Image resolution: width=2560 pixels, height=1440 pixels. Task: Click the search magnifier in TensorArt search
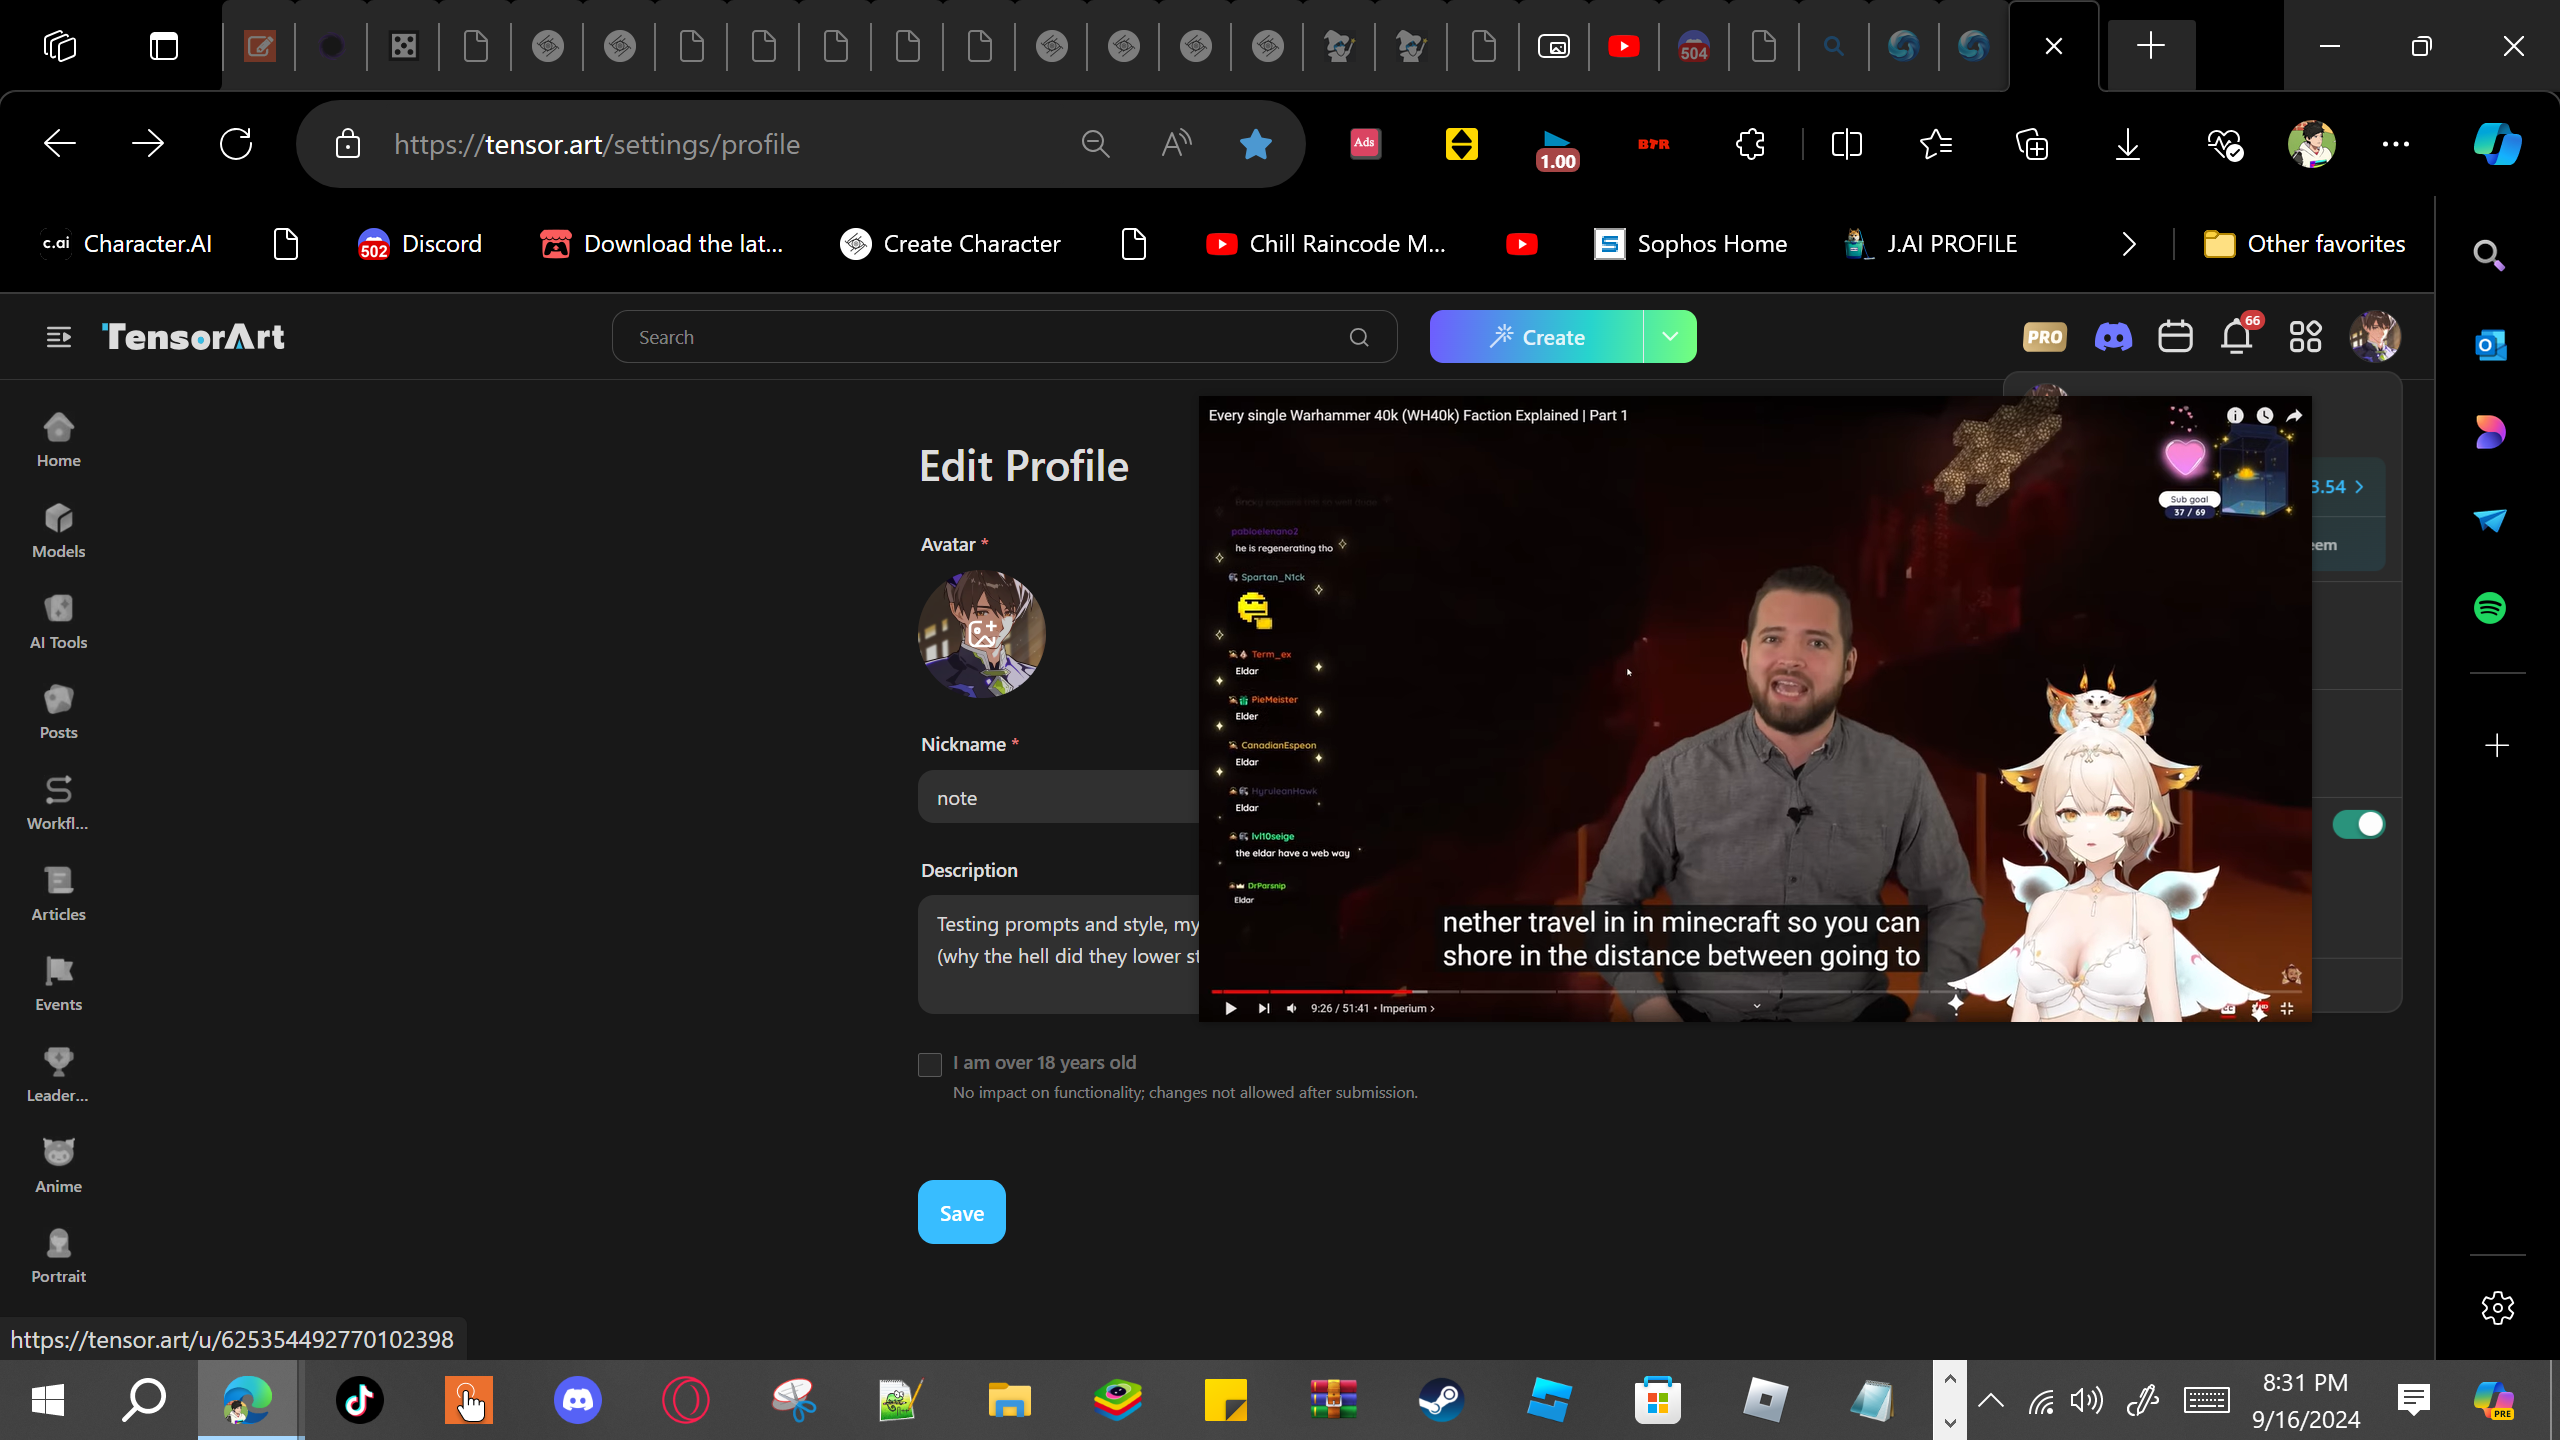click(x=1359, y=337)
